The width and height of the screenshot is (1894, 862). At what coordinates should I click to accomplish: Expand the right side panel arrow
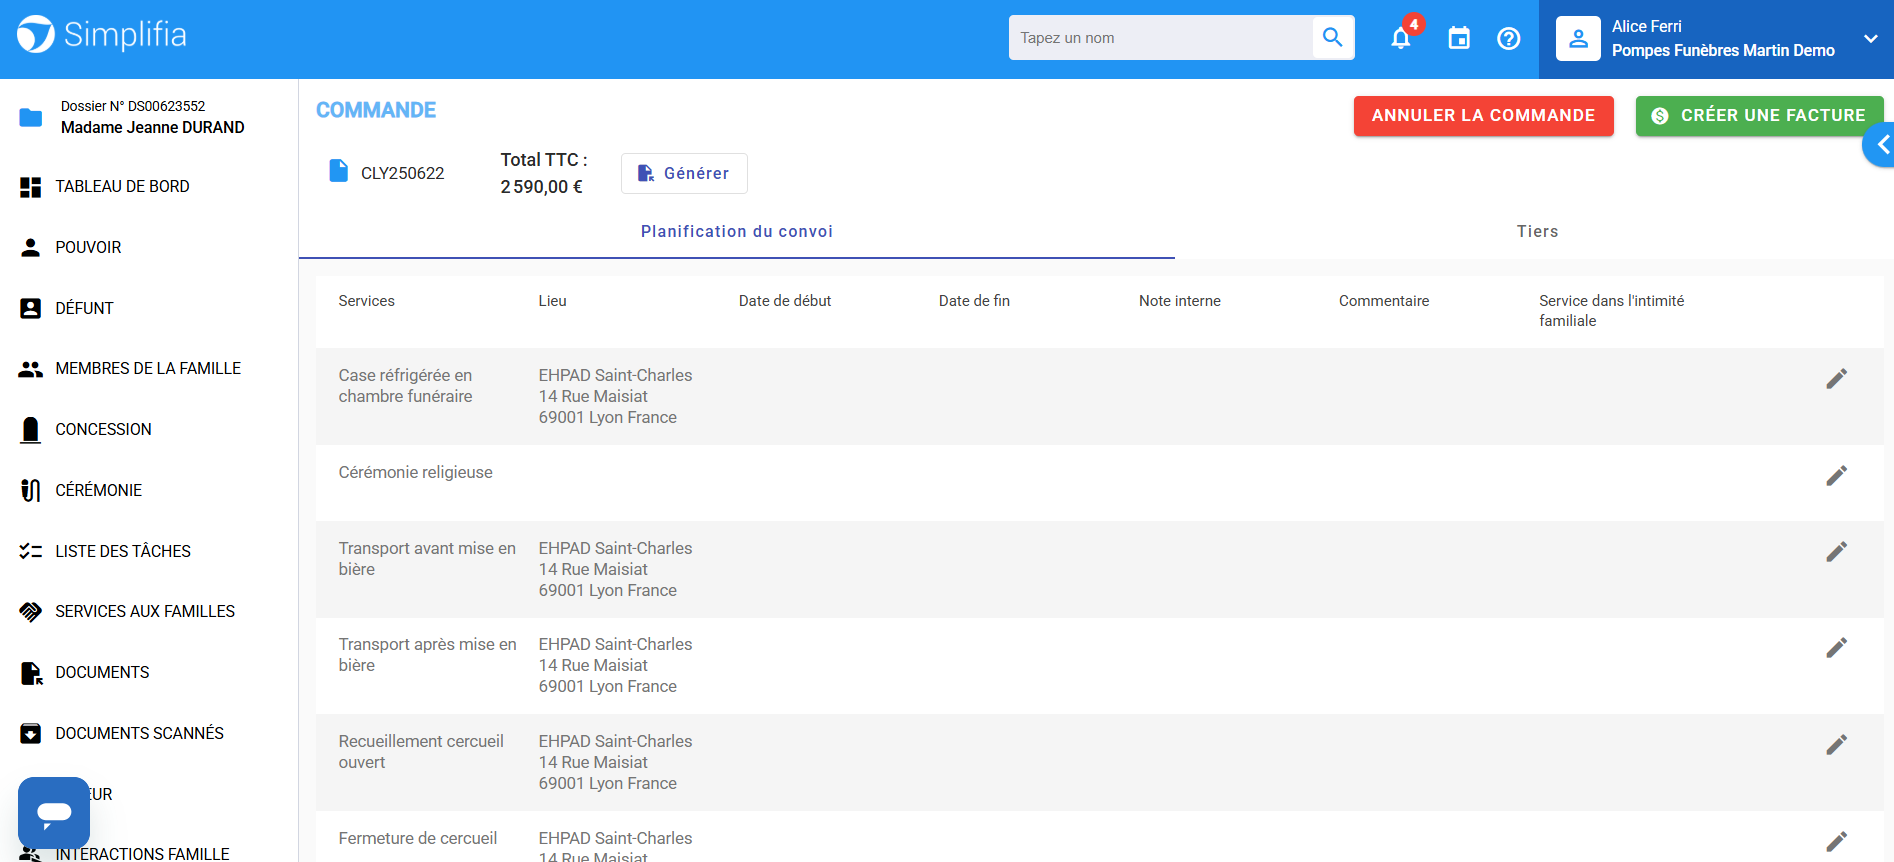pos(1881,146)
